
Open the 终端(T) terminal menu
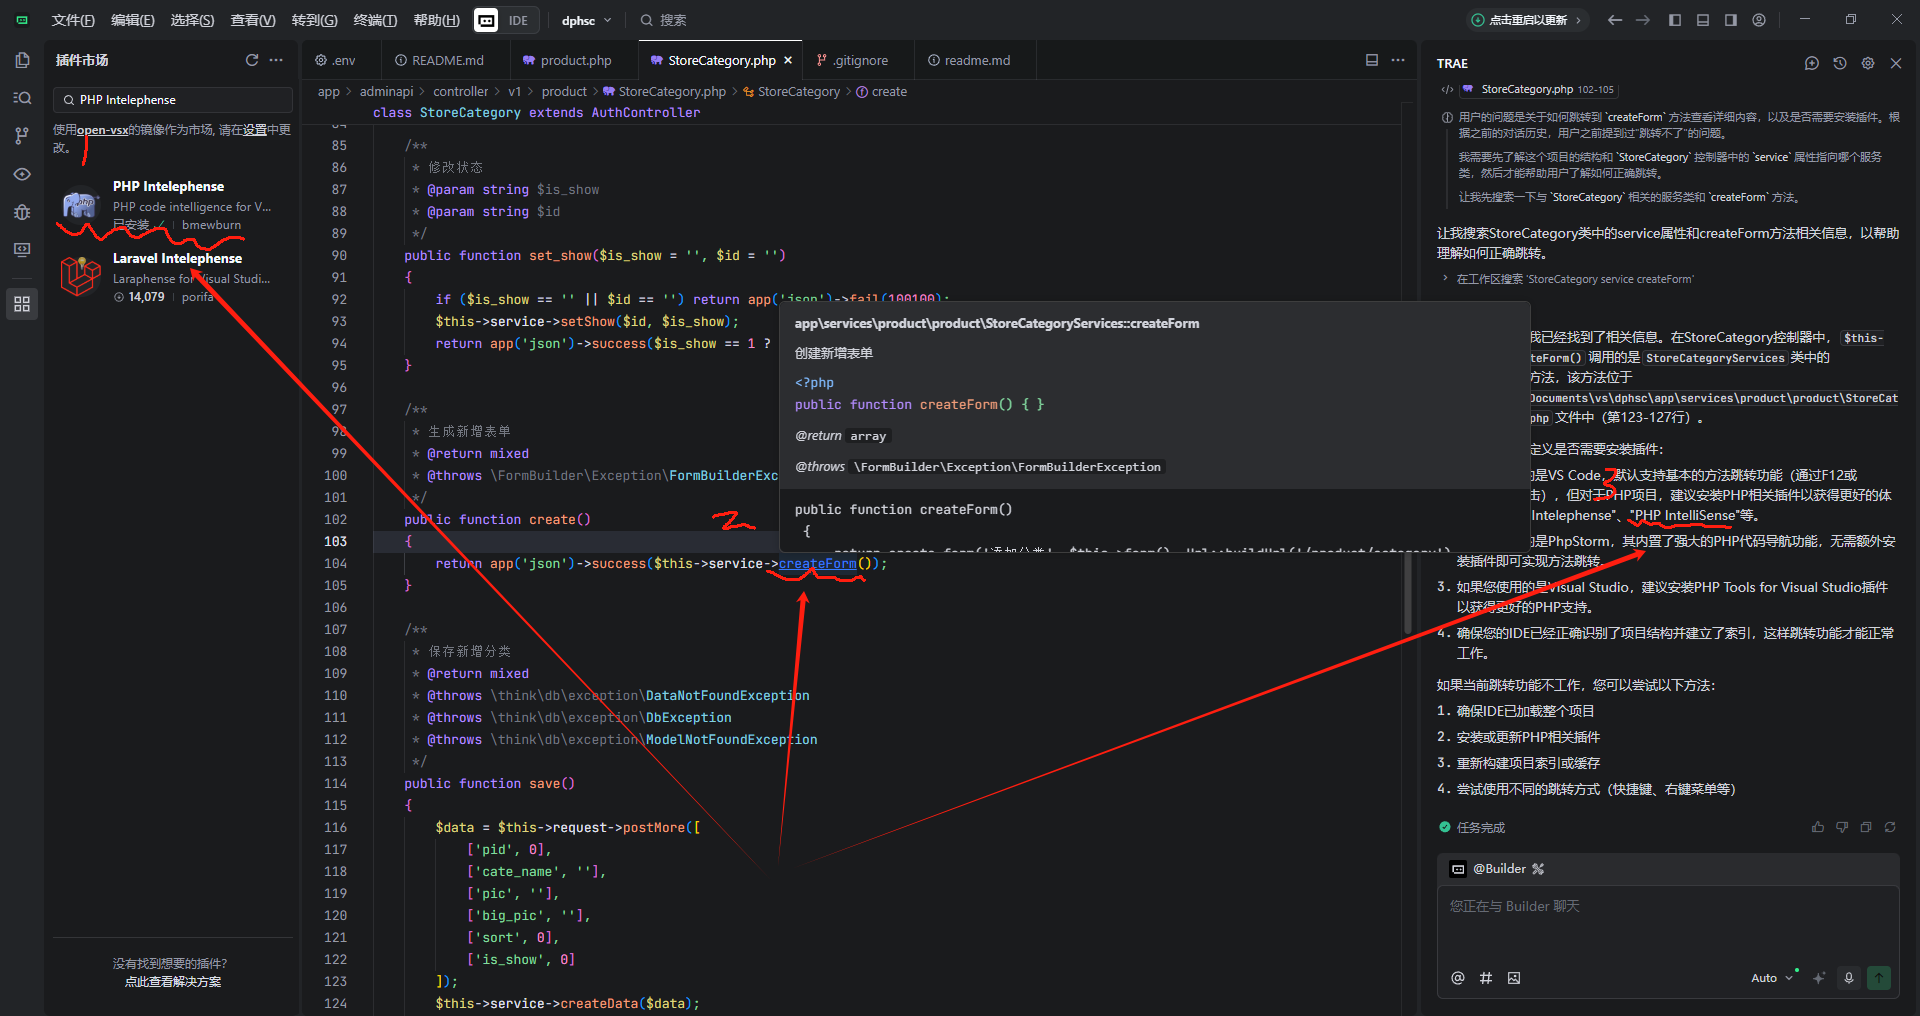coord(375,20)
